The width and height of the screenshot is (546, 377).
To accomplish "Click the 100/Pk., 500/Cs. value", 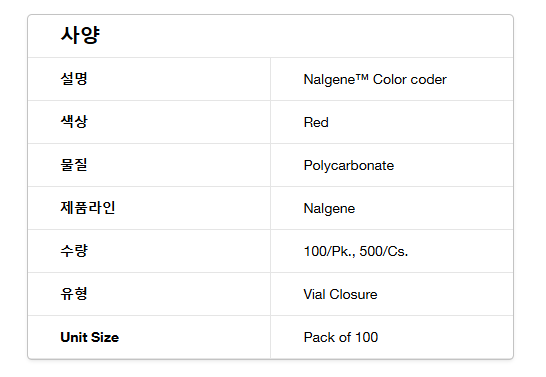I will point(356,251).
